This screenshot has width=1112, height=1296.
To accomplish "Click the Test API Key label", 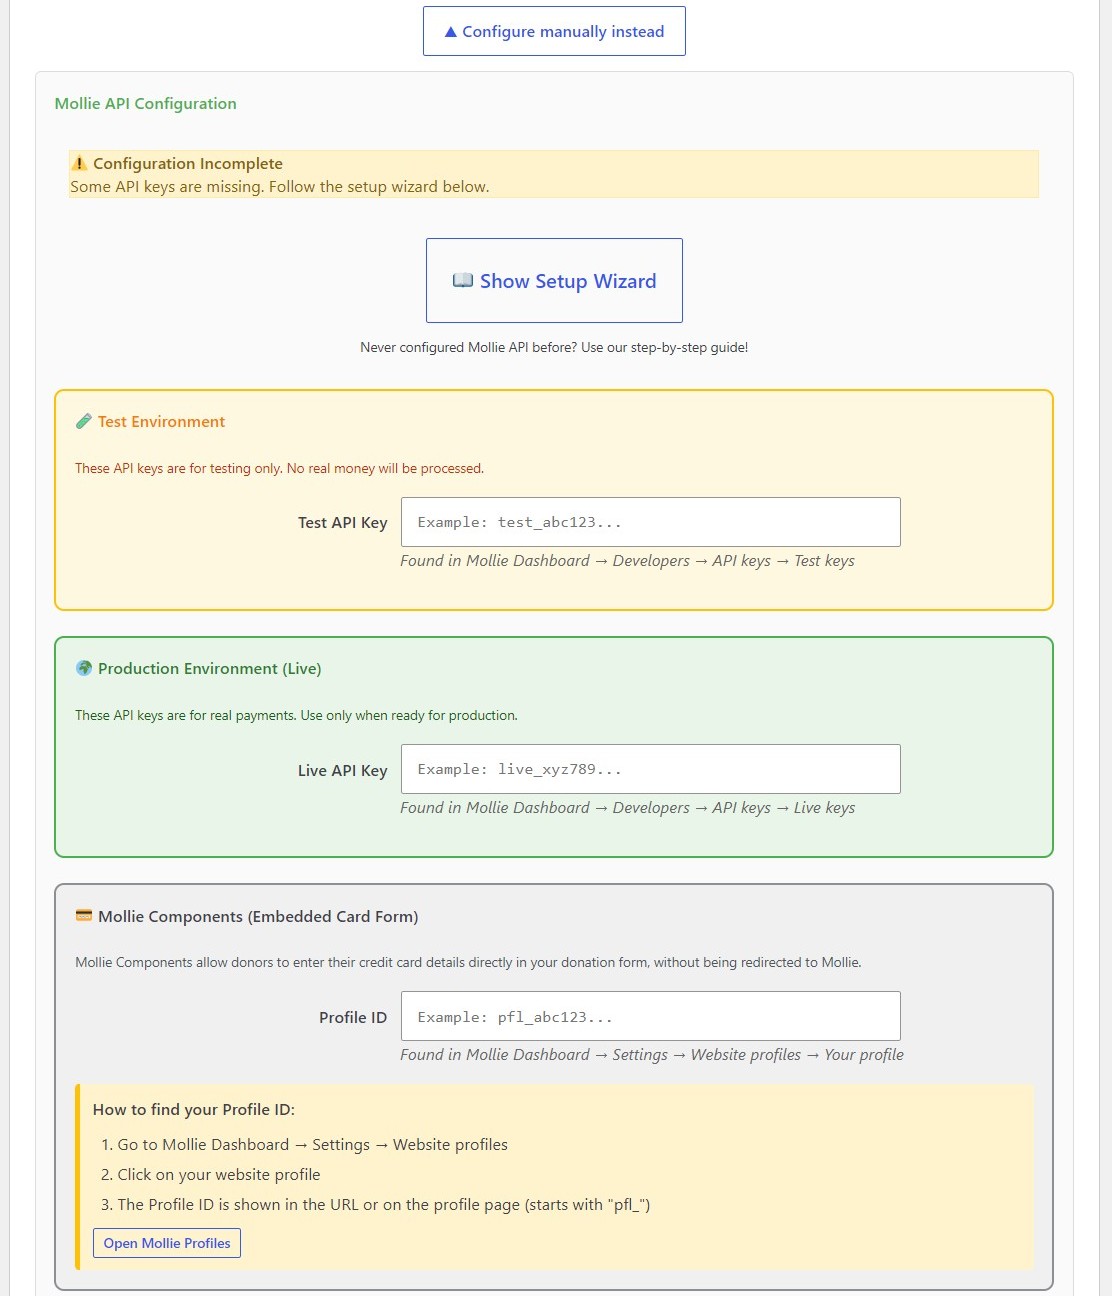I will 342,522.
